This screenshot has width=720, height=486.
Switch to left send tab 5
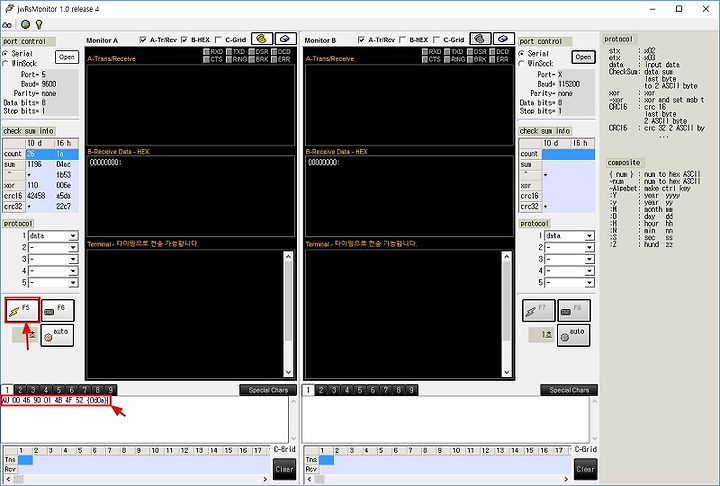click(x=59, y=390)
